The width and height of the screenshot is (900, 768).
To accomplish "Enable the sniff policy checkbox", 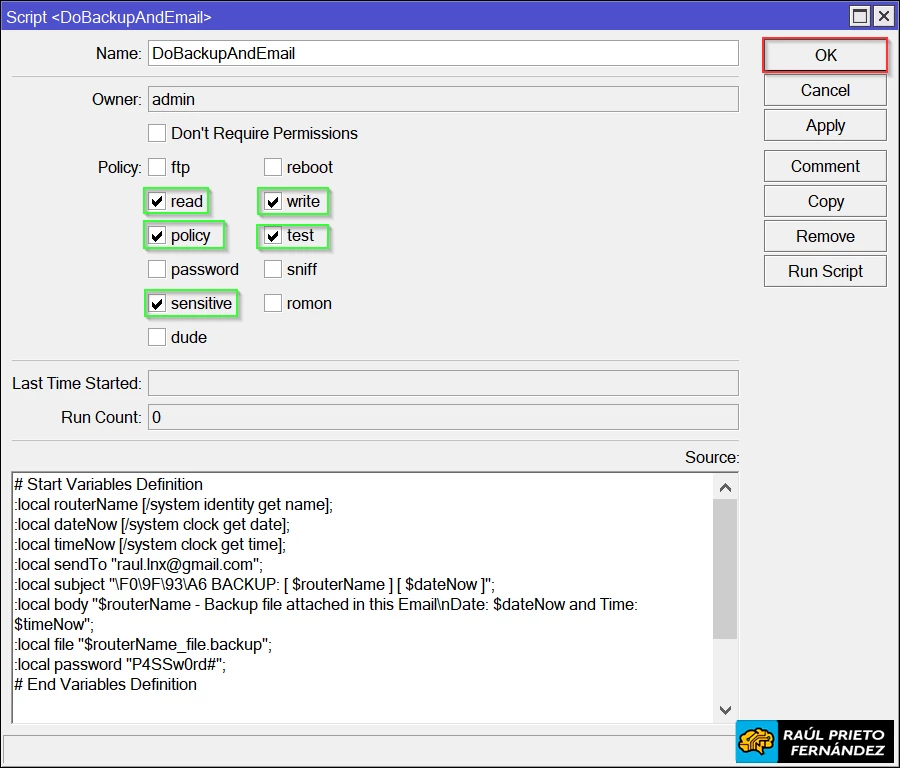I will click(x=273, y=269).
